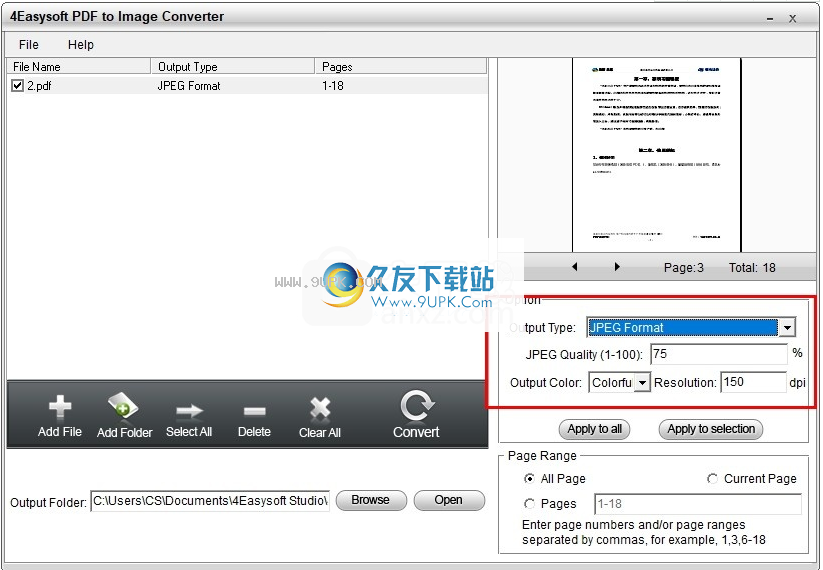Click the Apply to selection button

(711, 429)
